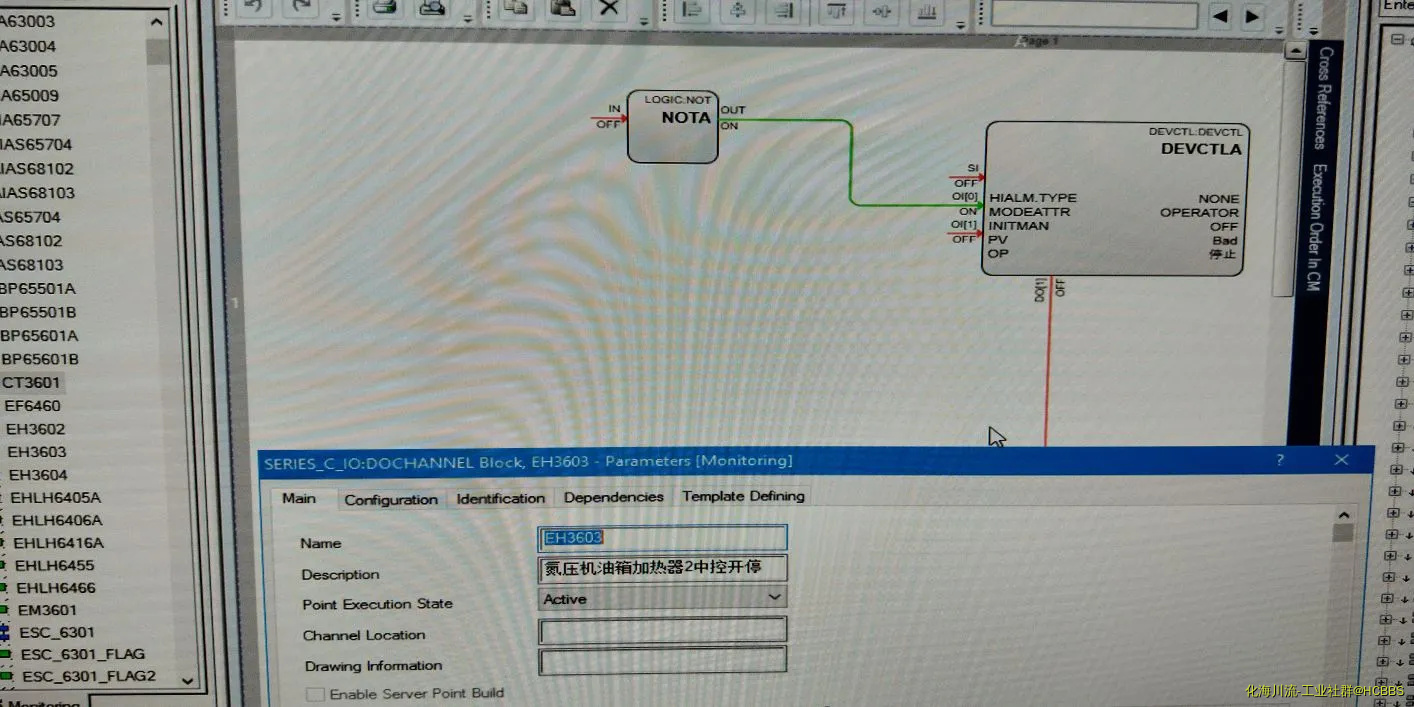Click the Align Left toolbar icon

(x=691, y=10)
